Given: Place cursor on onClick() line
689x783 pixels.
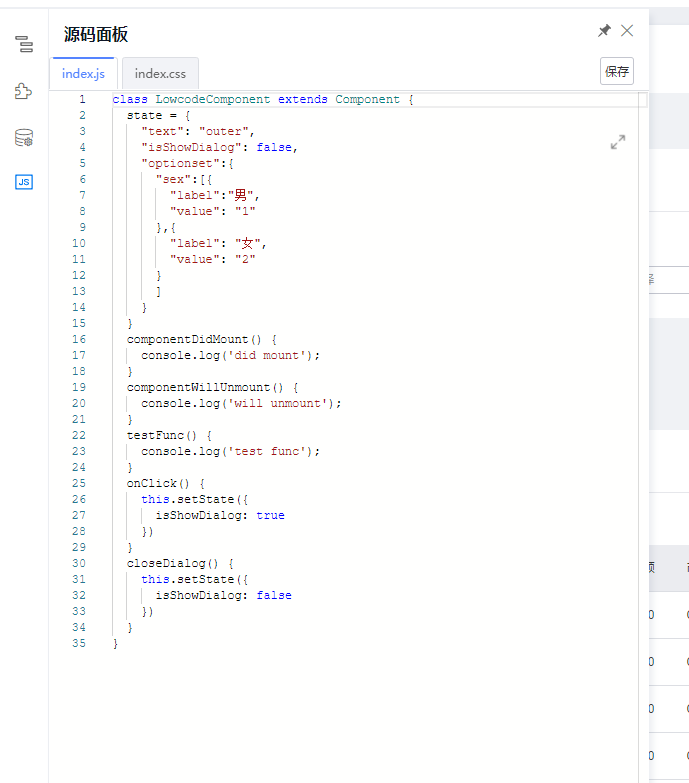Looking at the screenshot, I should tap(166, 483).
